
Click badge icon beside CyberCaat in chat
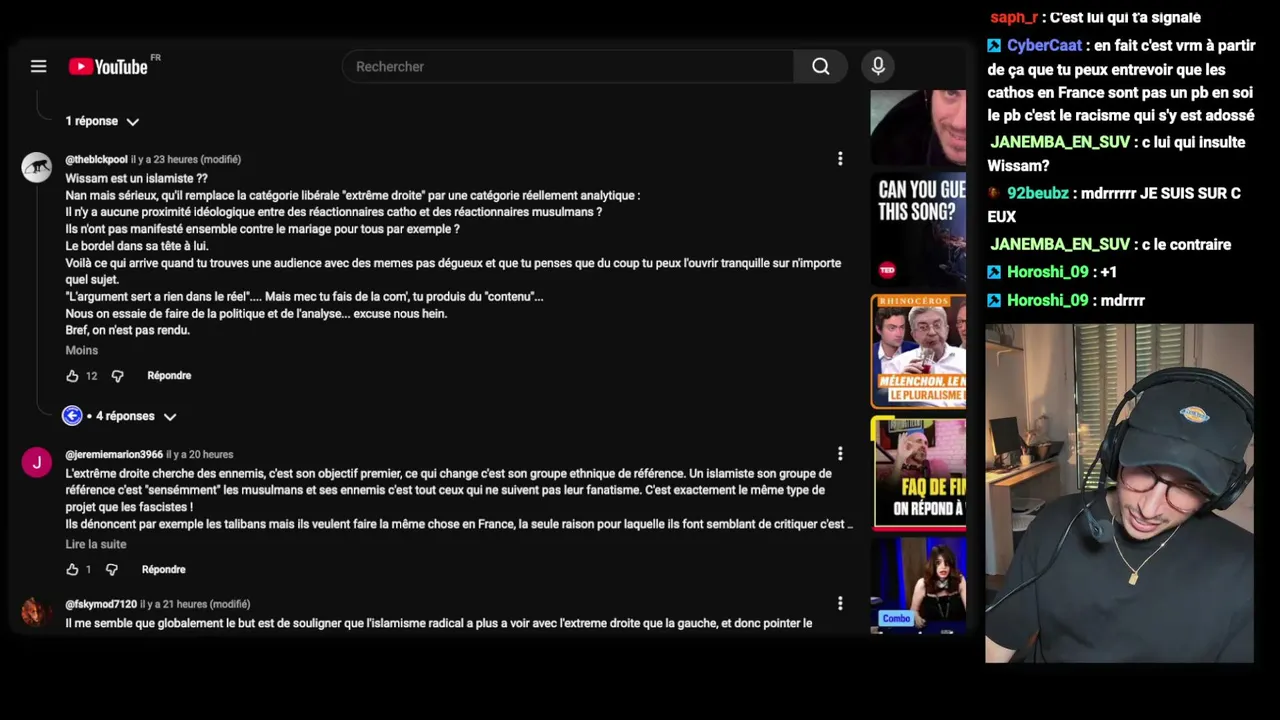click(x=994, y=45)
